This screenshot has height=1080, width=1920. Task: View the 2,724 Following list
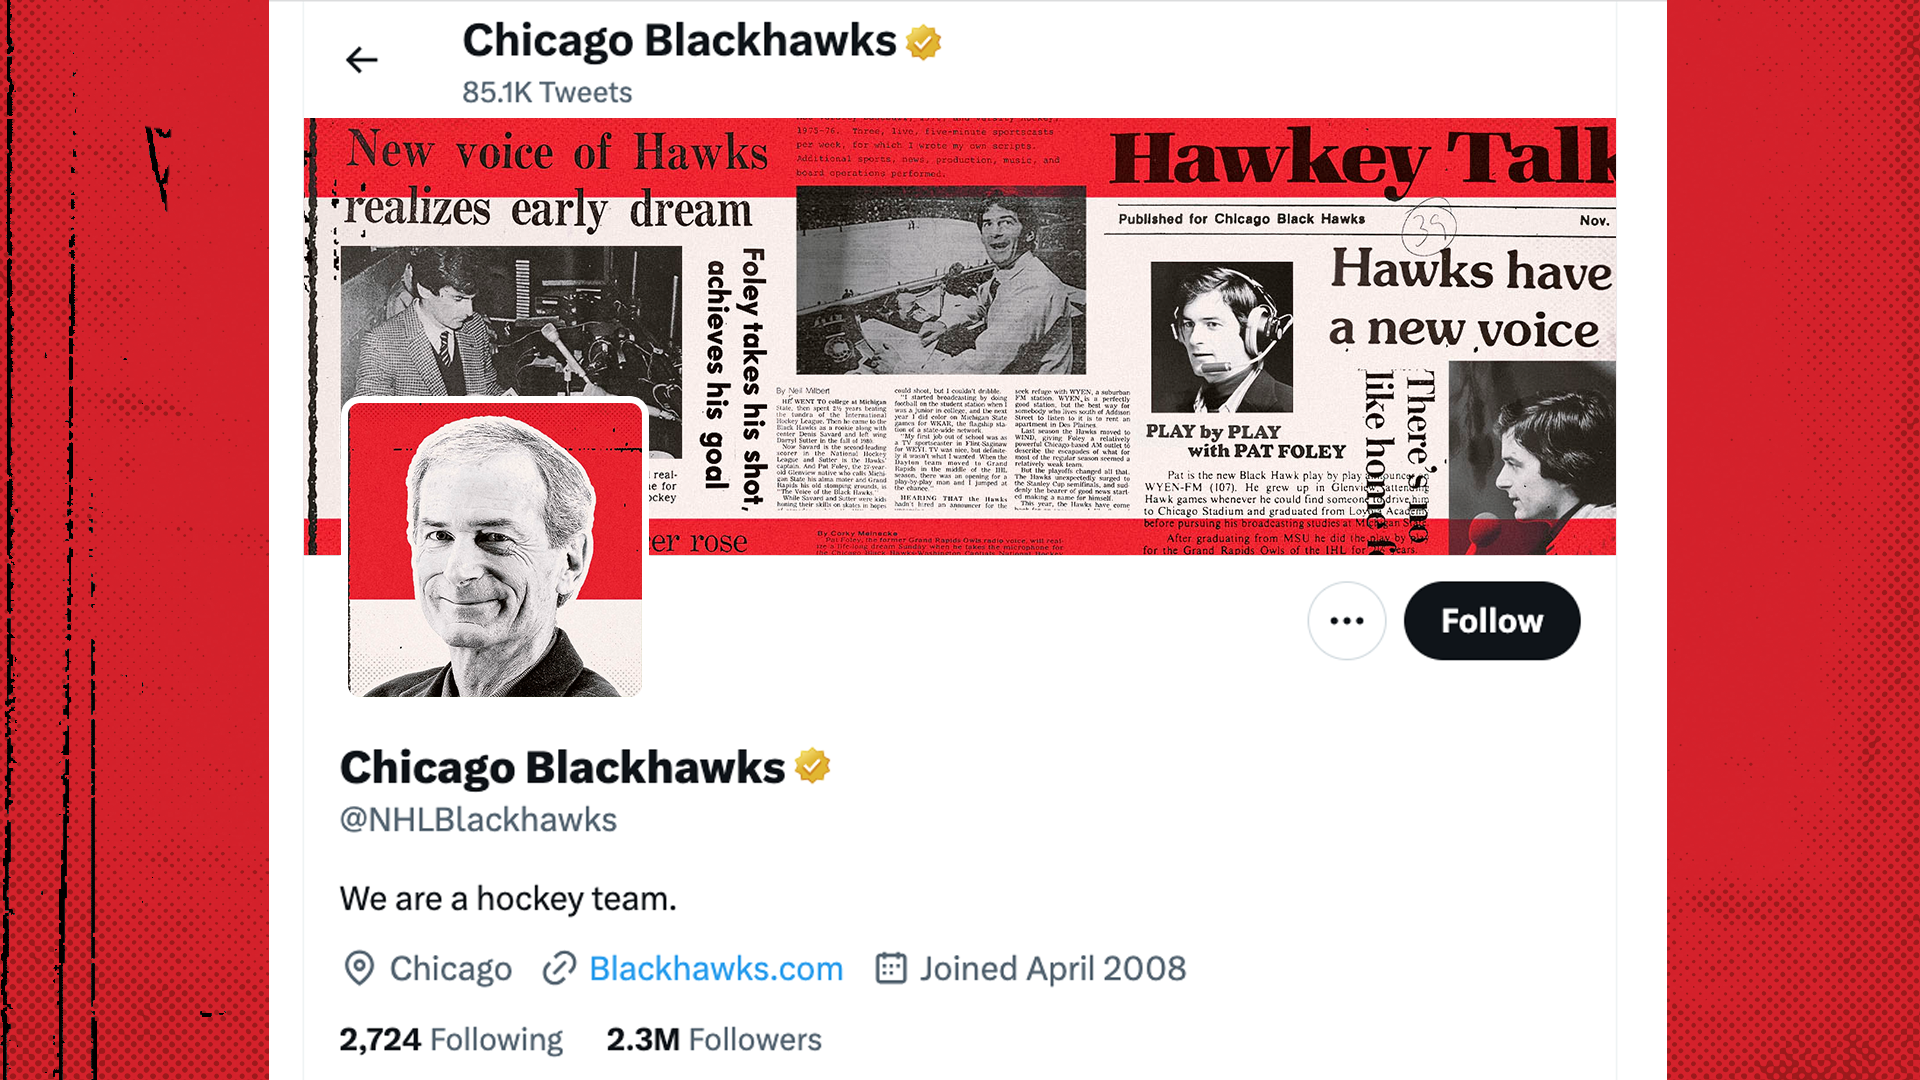[x=451, y=1040]
